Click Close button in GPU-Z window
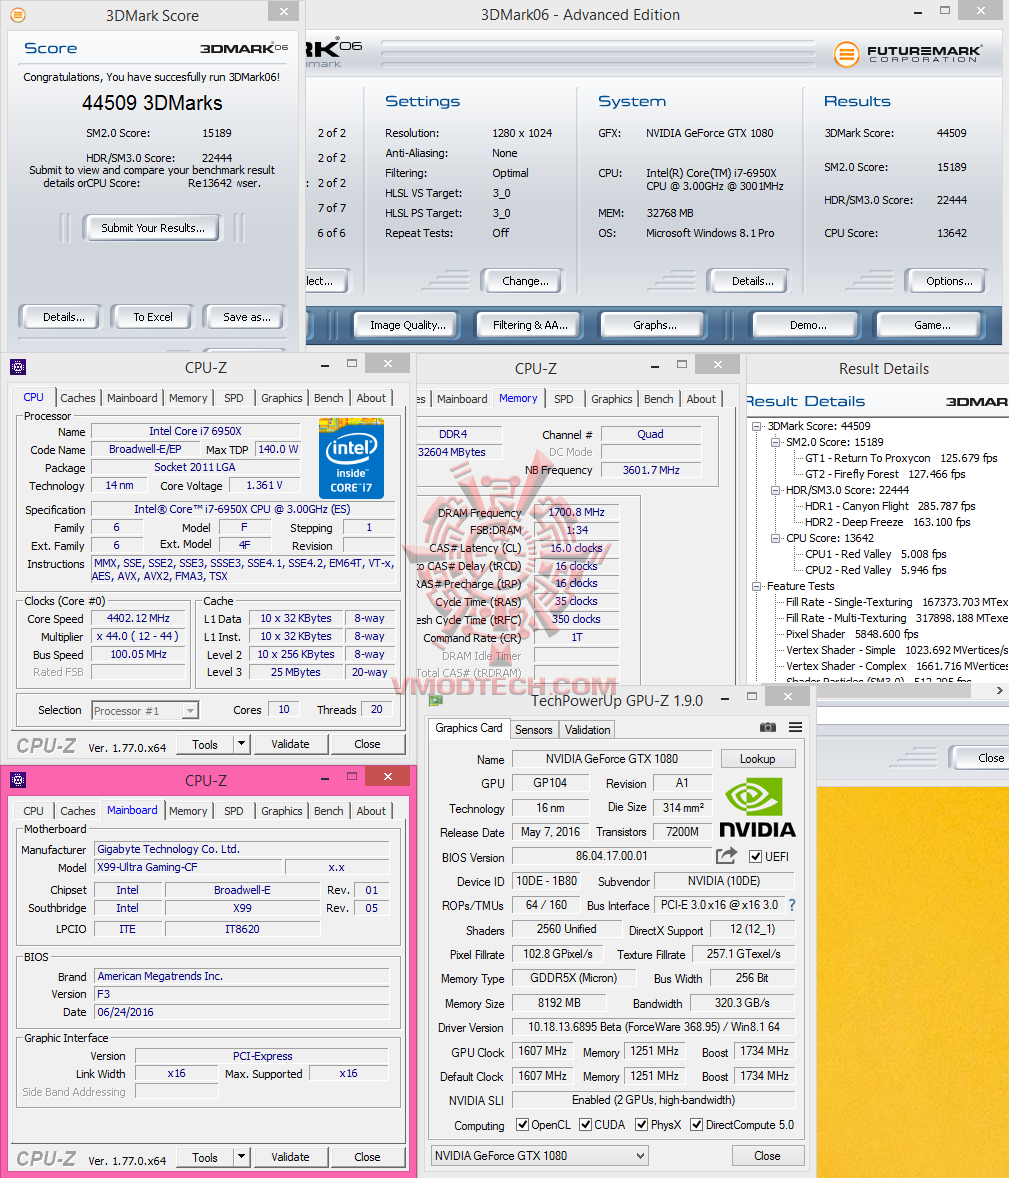The width and height of the screenshot is (1009, 1178). [x=767, y=1155]
